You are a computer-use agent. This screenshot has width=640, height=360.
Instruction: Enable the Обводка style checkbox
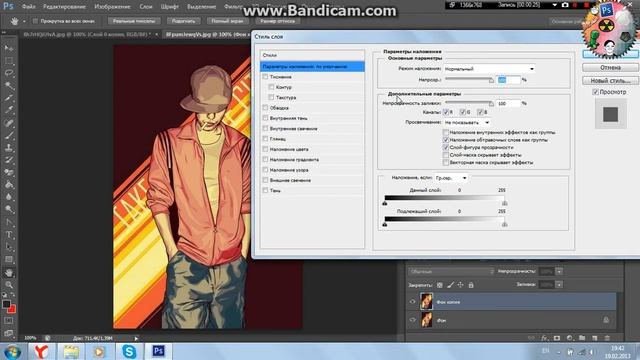click(266, 108)
